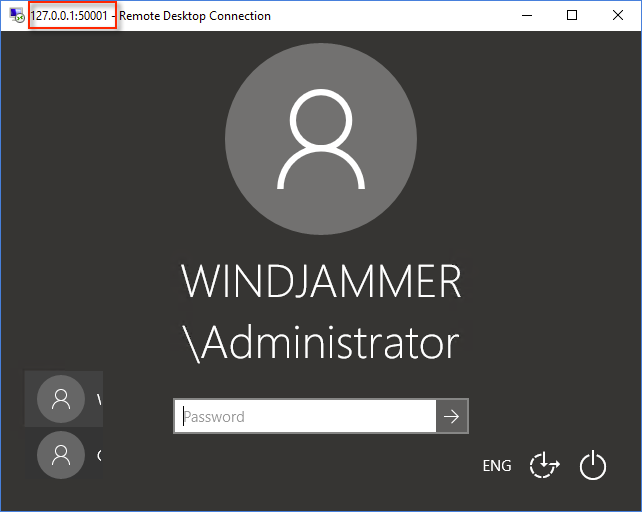Focus the Password input field
Viewport: 642px width, 512px height.
coord(305,417)
